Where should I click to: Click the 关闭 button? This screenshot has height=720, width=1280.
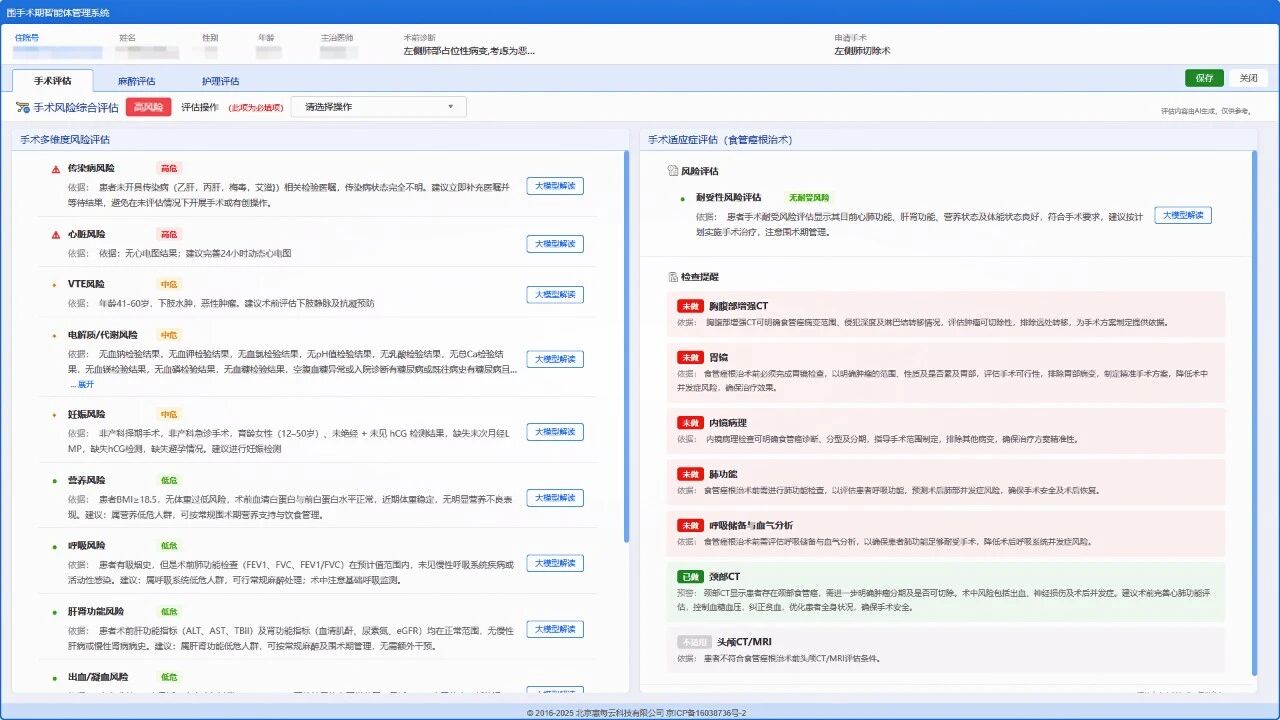pyautogui.click(x=1248, y=78)
